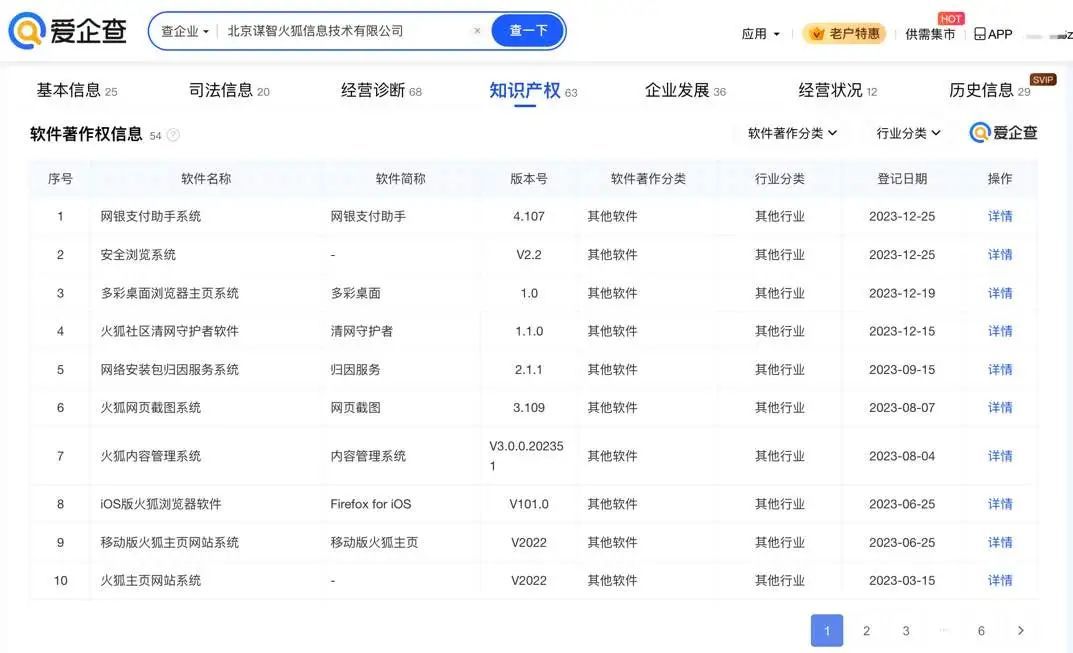
Task: View 详情 for iOS版火狐浏览器软件
Action: [1000, 504]
